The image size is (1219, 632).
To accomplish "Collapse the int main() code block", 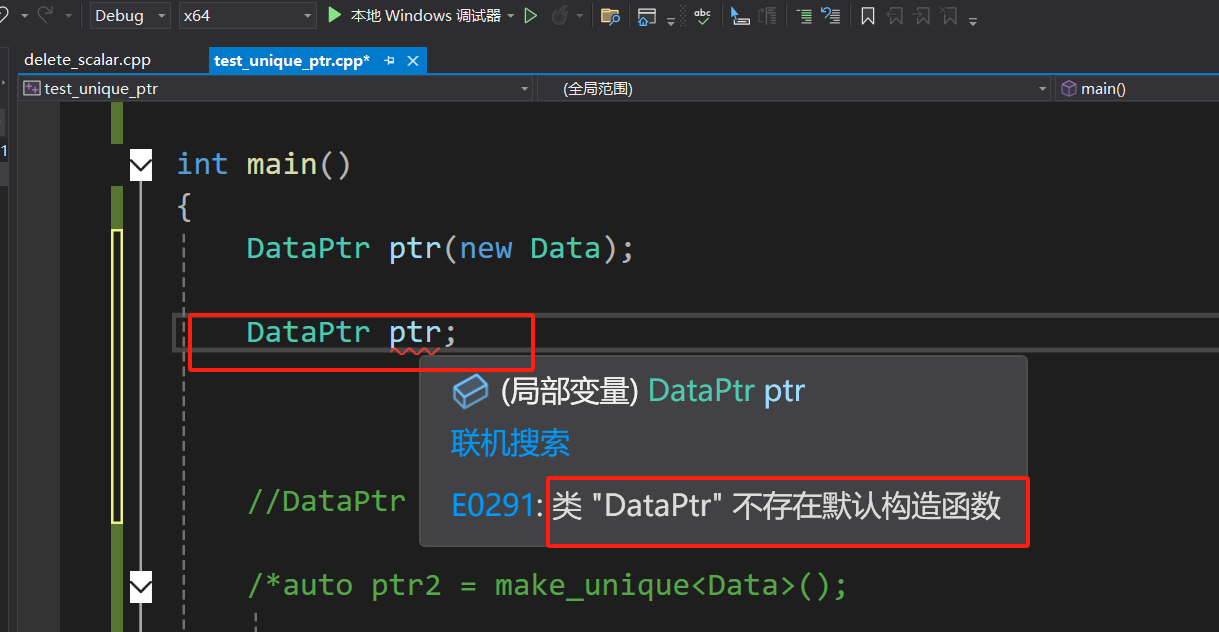I will point(141,165).
